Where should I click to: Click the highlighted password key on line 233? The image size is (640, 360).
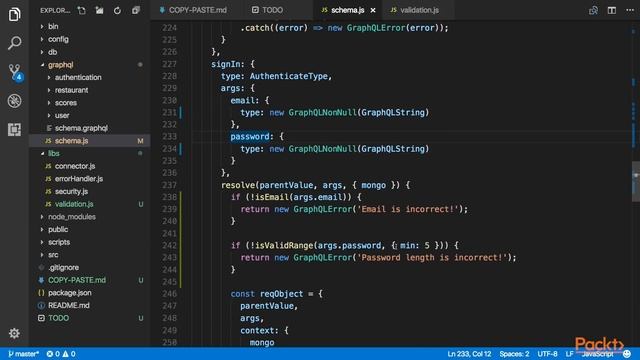250,136
